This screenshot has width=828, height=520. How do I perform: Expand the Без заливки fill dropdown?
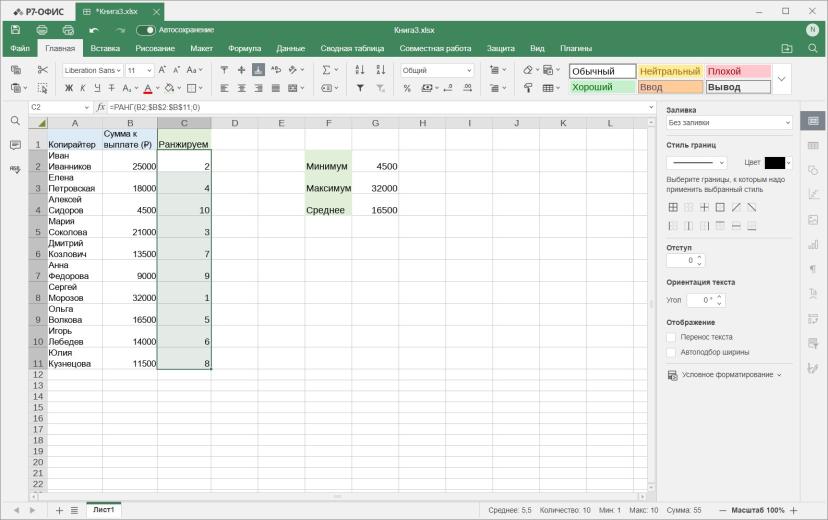pos(729,122)
